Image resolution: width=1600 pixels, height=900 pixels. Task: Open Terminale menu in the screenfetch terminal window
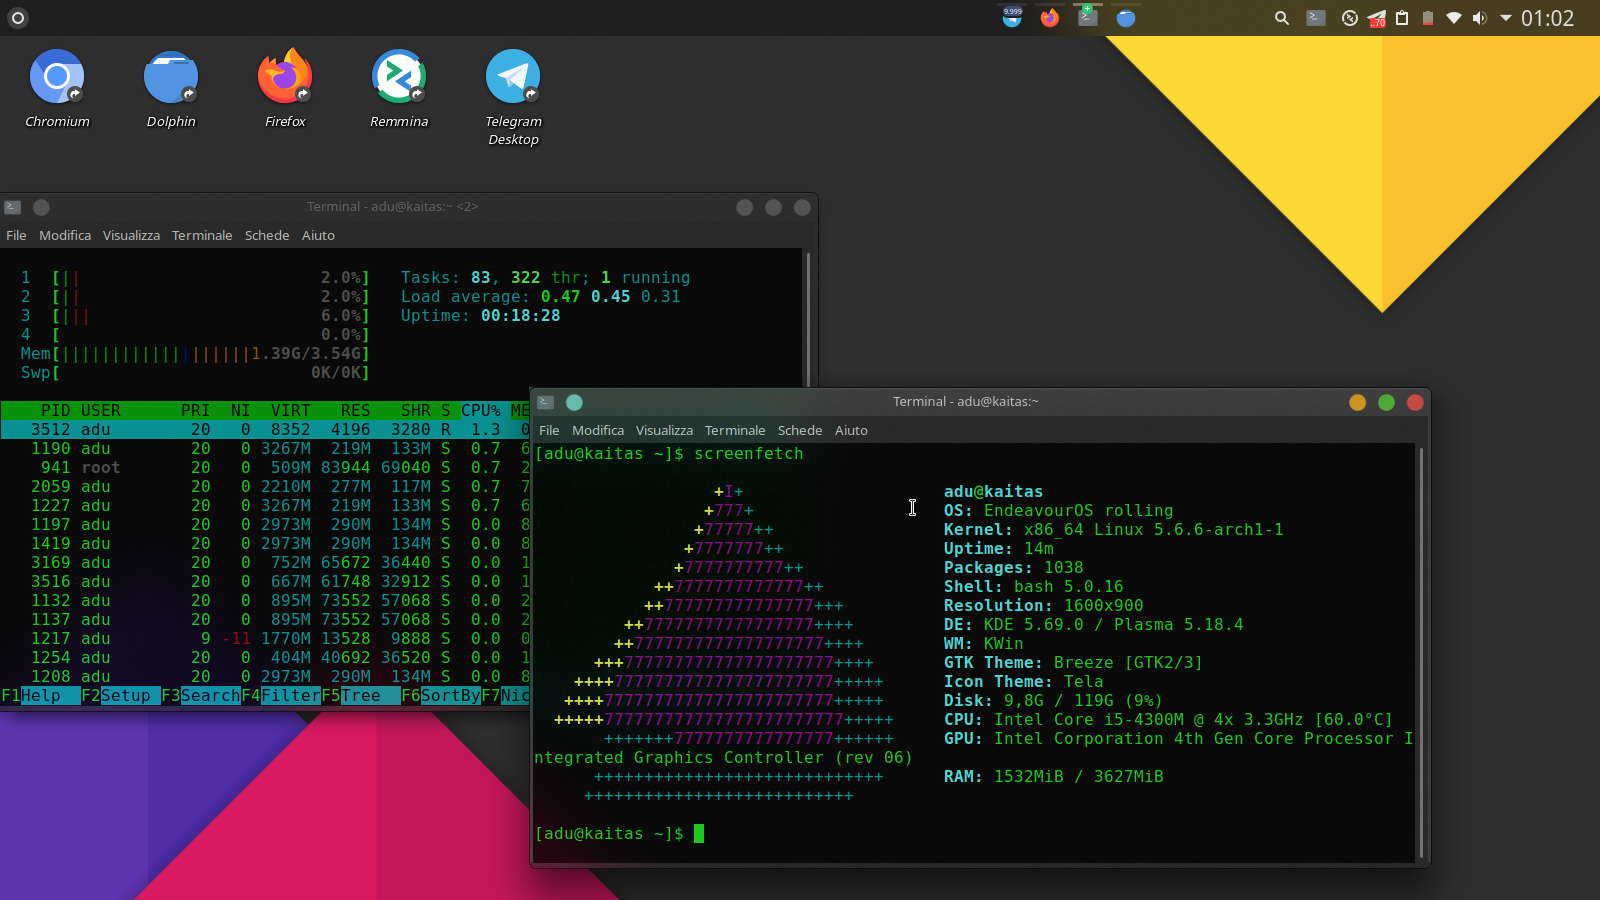click(735, 430)
